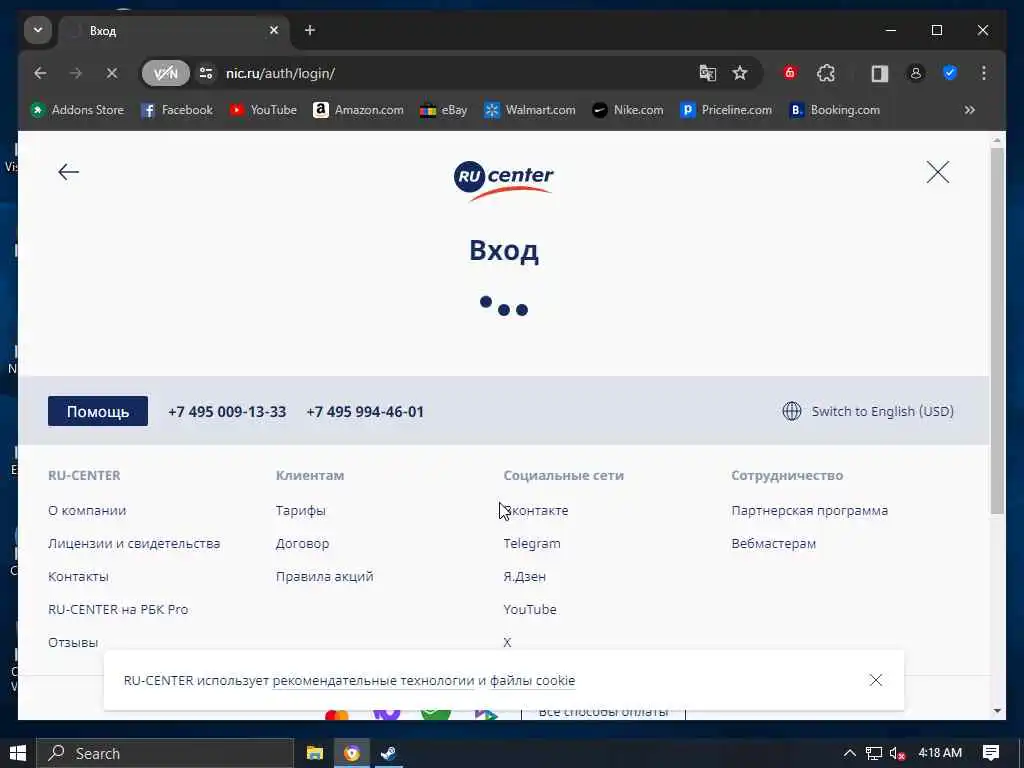This screenshot has width=1024, height=768.
Task: Open the Facebook bookmark
Action: tap(177, 110)
